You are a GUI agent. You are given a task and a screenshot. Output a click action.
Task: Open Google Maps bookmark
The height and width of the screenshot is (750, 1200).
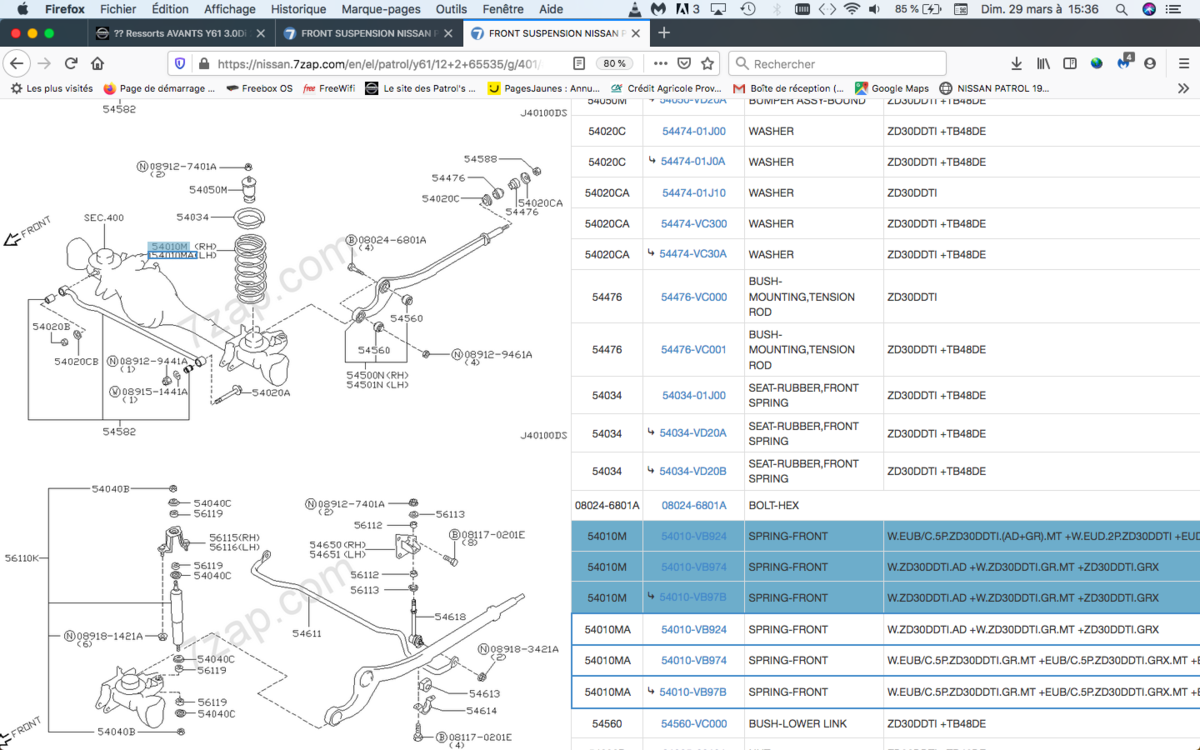891,88
